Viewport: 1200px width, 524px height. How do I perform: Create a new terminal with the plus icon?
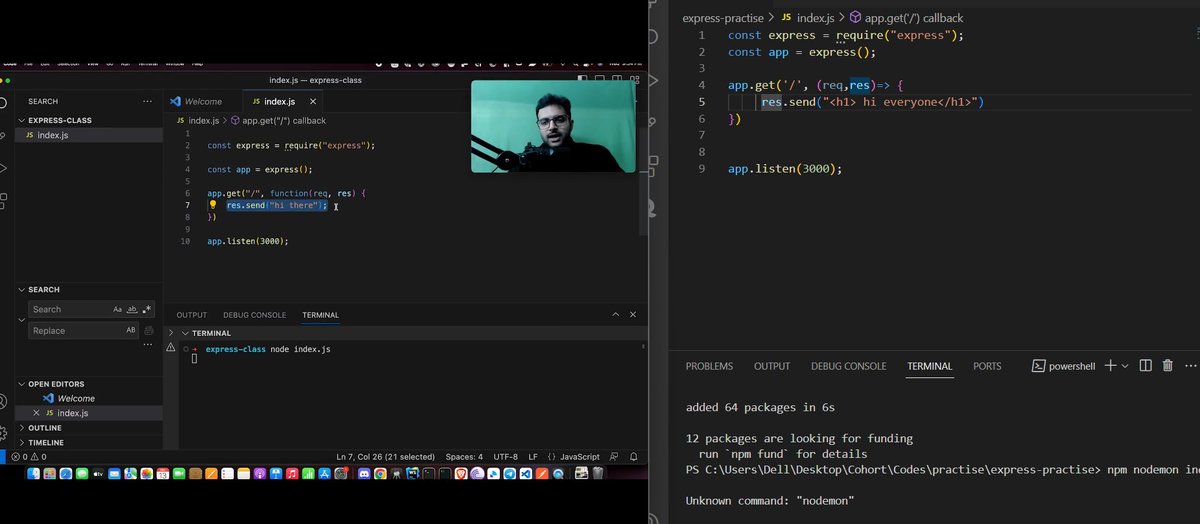click(1110, 366)
